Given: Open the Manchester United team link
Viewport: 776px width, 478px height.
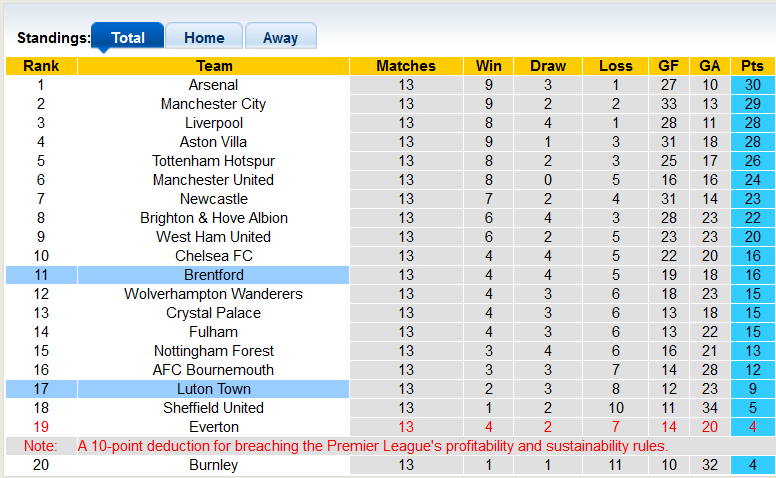Looking at the screenshot, I should click(213, 180).
